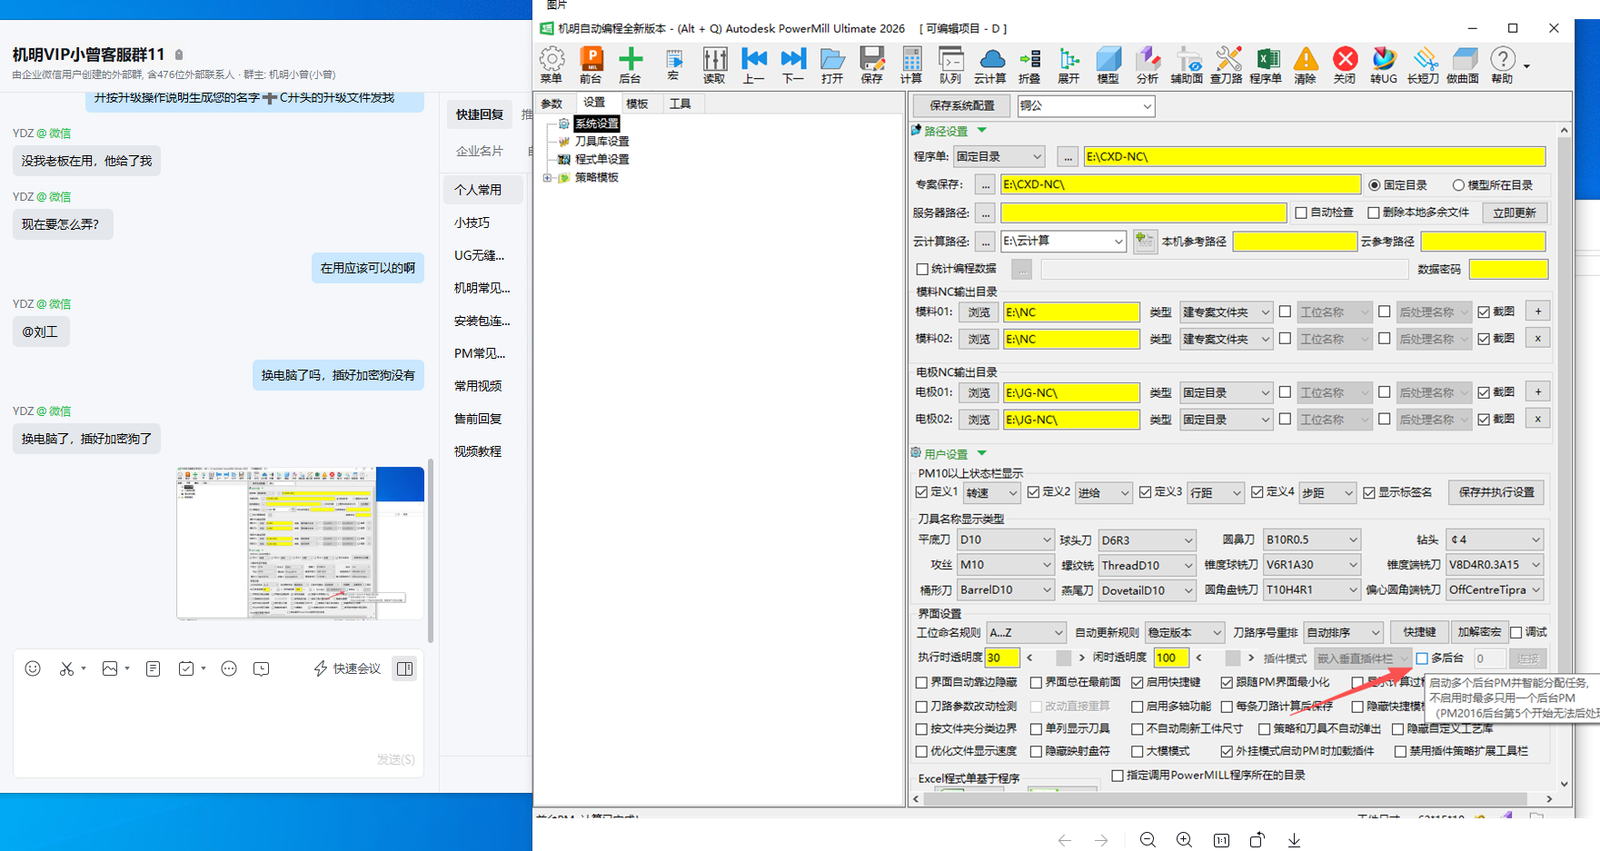Click the 快速会议 quick meeting button
The height and width of the screenshot is (851, 1600).
(347, 668)
